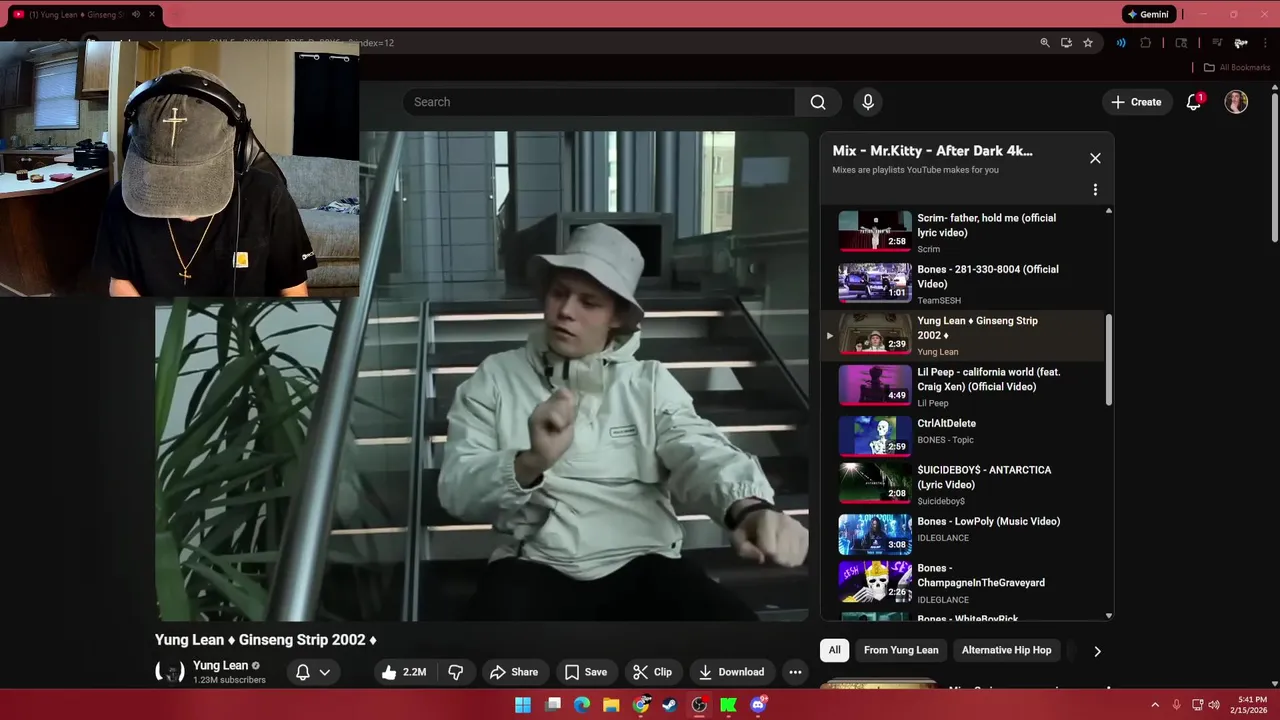Screen dimensions: 1280x720
Task: Start voice search with microphone icon
Action: tap(868, 102)
